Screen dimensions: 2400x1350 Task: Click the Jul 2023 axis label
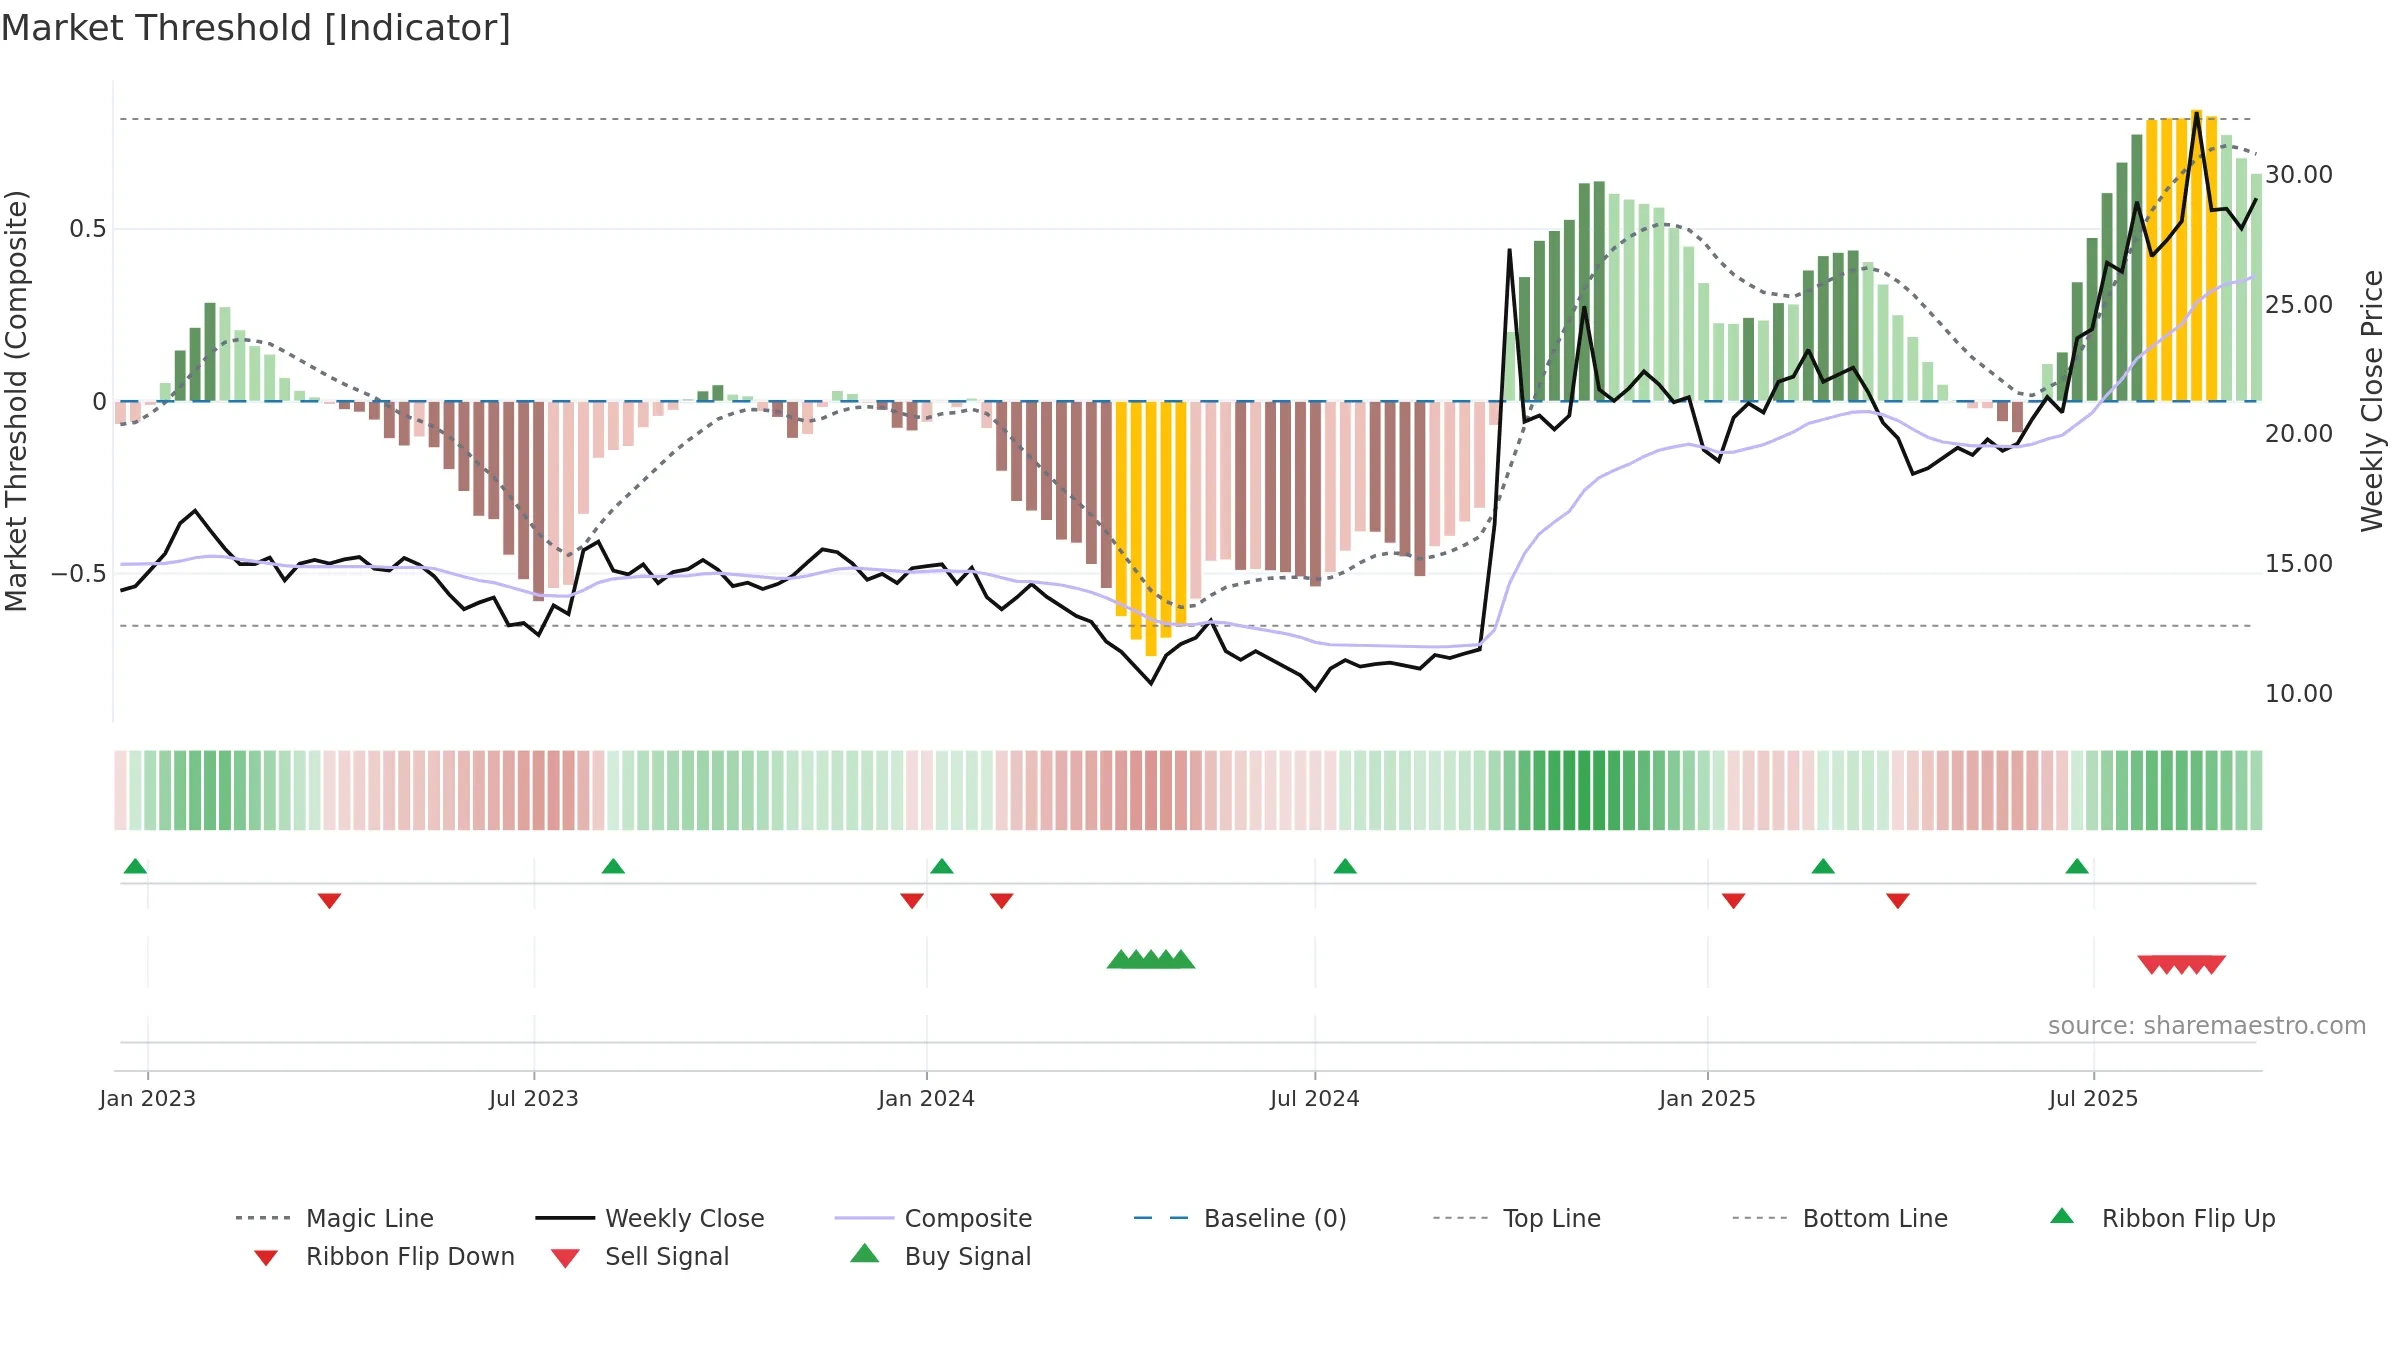pyautogui.click(x=534, y=1098)
